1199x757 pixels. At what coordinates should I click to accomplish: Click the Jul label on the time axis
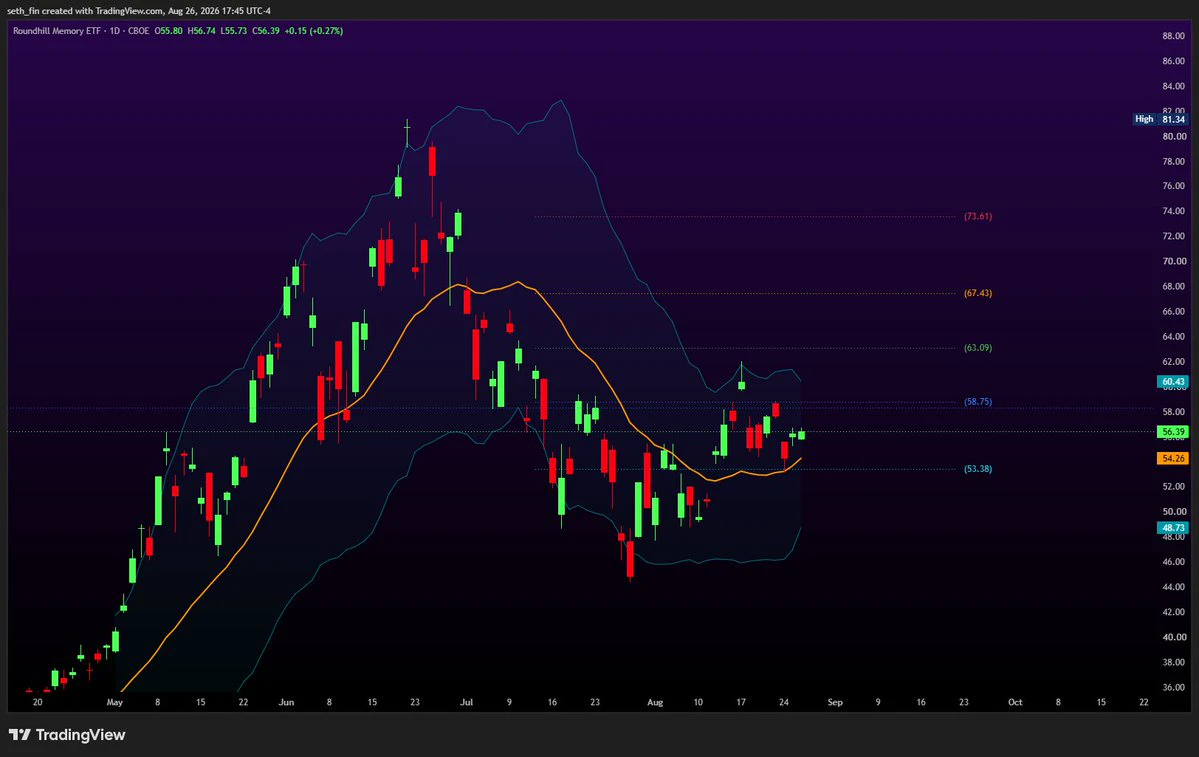pos(466,703)
